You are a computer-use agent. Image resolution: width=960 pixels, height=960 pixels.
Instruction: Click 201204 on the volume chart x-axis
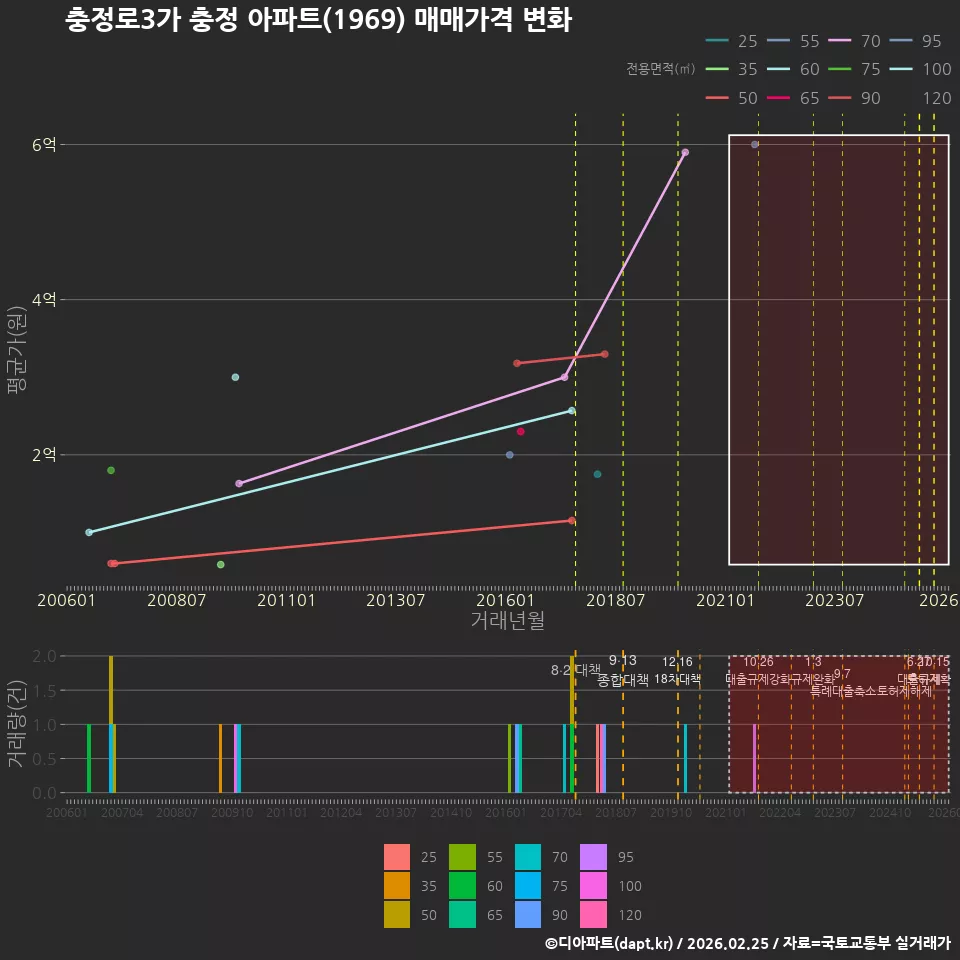click(x=341, y=812)
